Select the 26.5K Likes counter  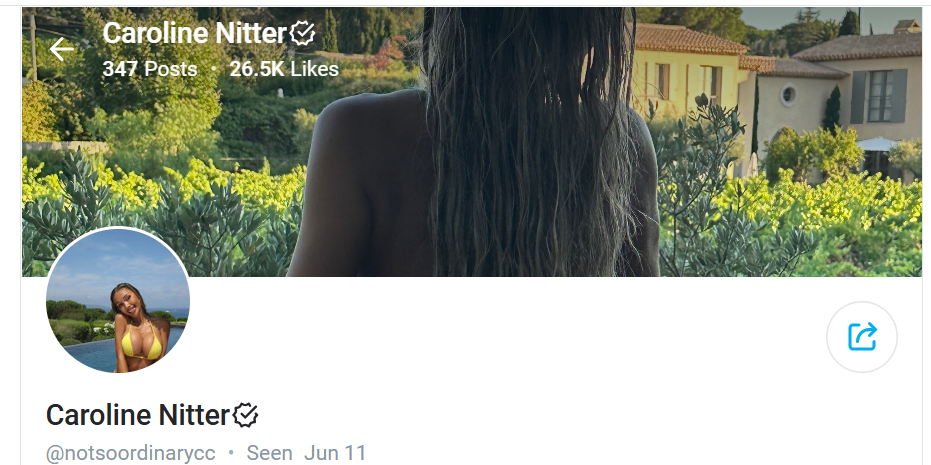[x=284, y=69]
